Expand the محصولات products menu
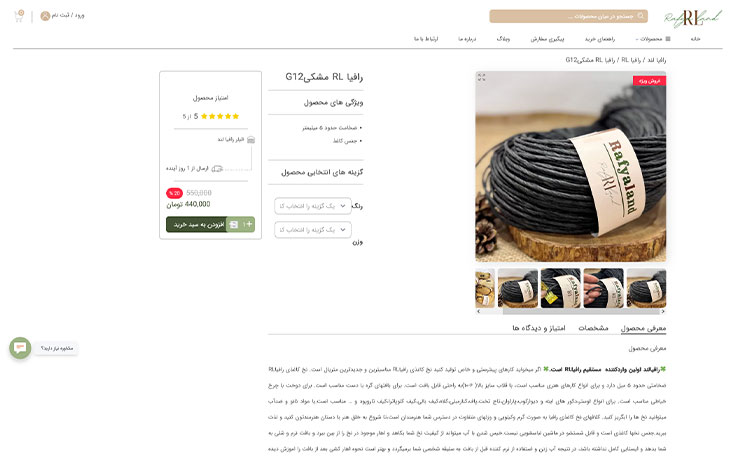735x461 pixels. point(652,39)
